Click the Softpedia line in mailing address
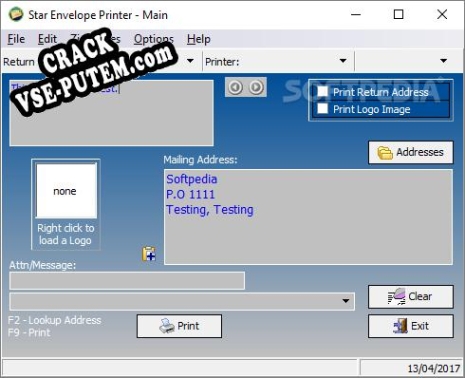The image size is (465, 378). pyautogui.click(x=192, y=179)
